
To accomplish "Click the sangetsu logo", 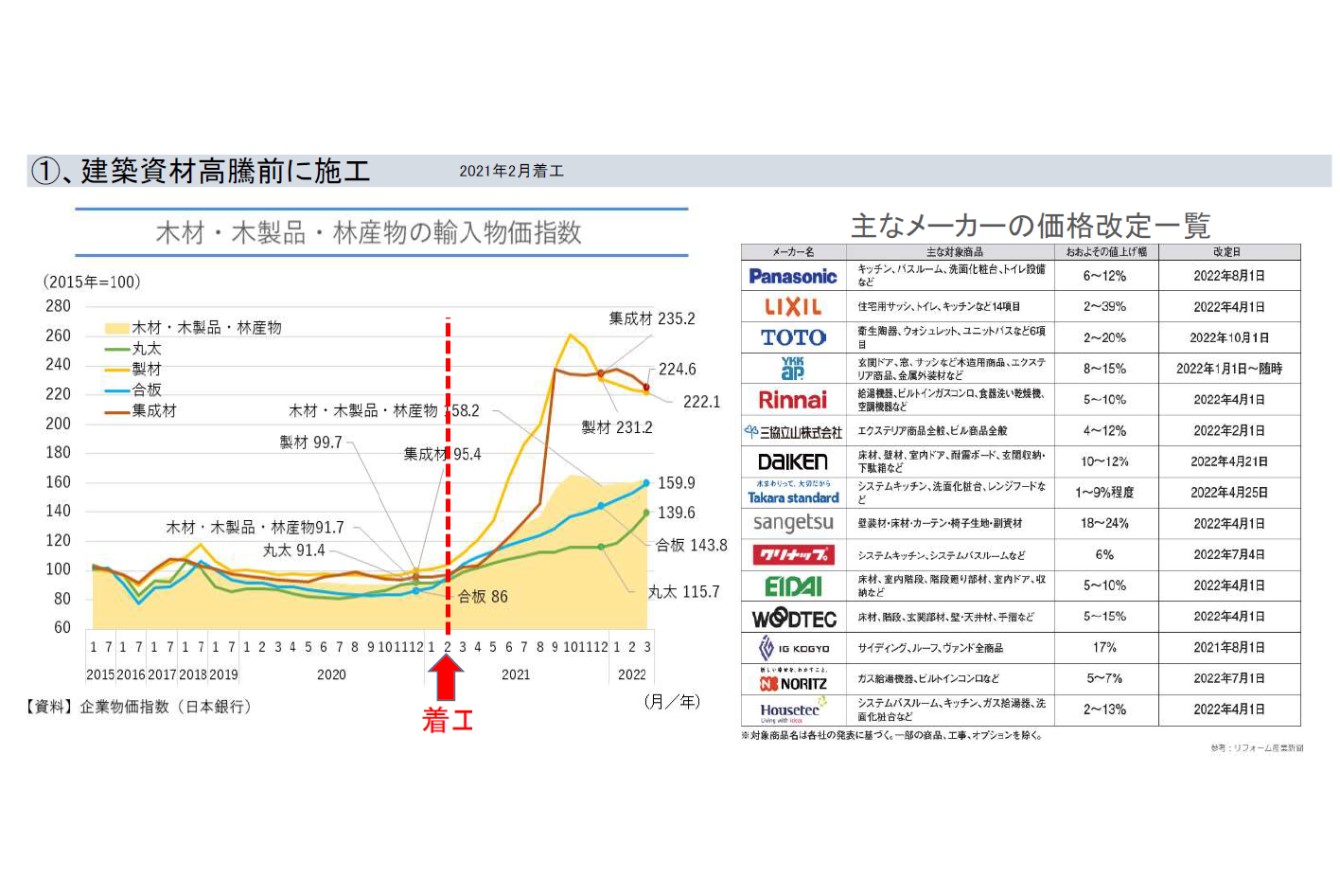I will 793,523.
